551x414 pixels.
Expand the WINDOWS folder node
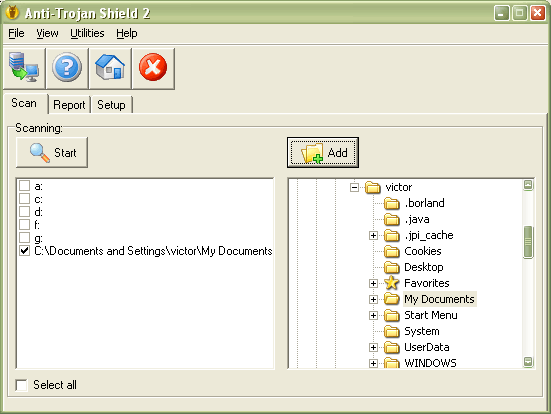coord(373,363)
